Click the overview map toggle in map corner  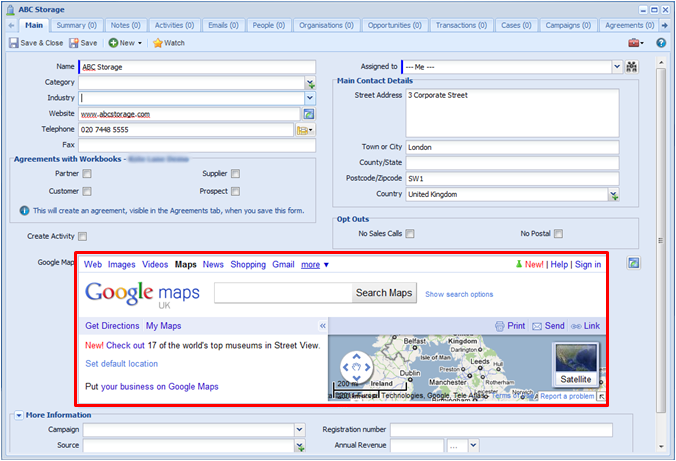click(x=601, y=396)
